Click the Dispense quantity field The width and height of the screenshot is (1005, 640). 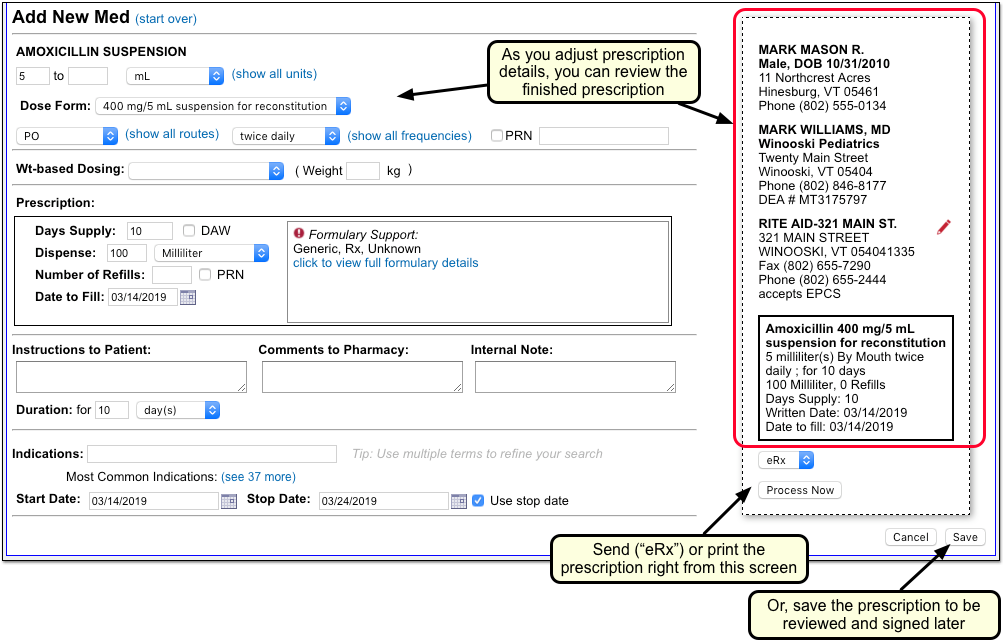(127, 253)
